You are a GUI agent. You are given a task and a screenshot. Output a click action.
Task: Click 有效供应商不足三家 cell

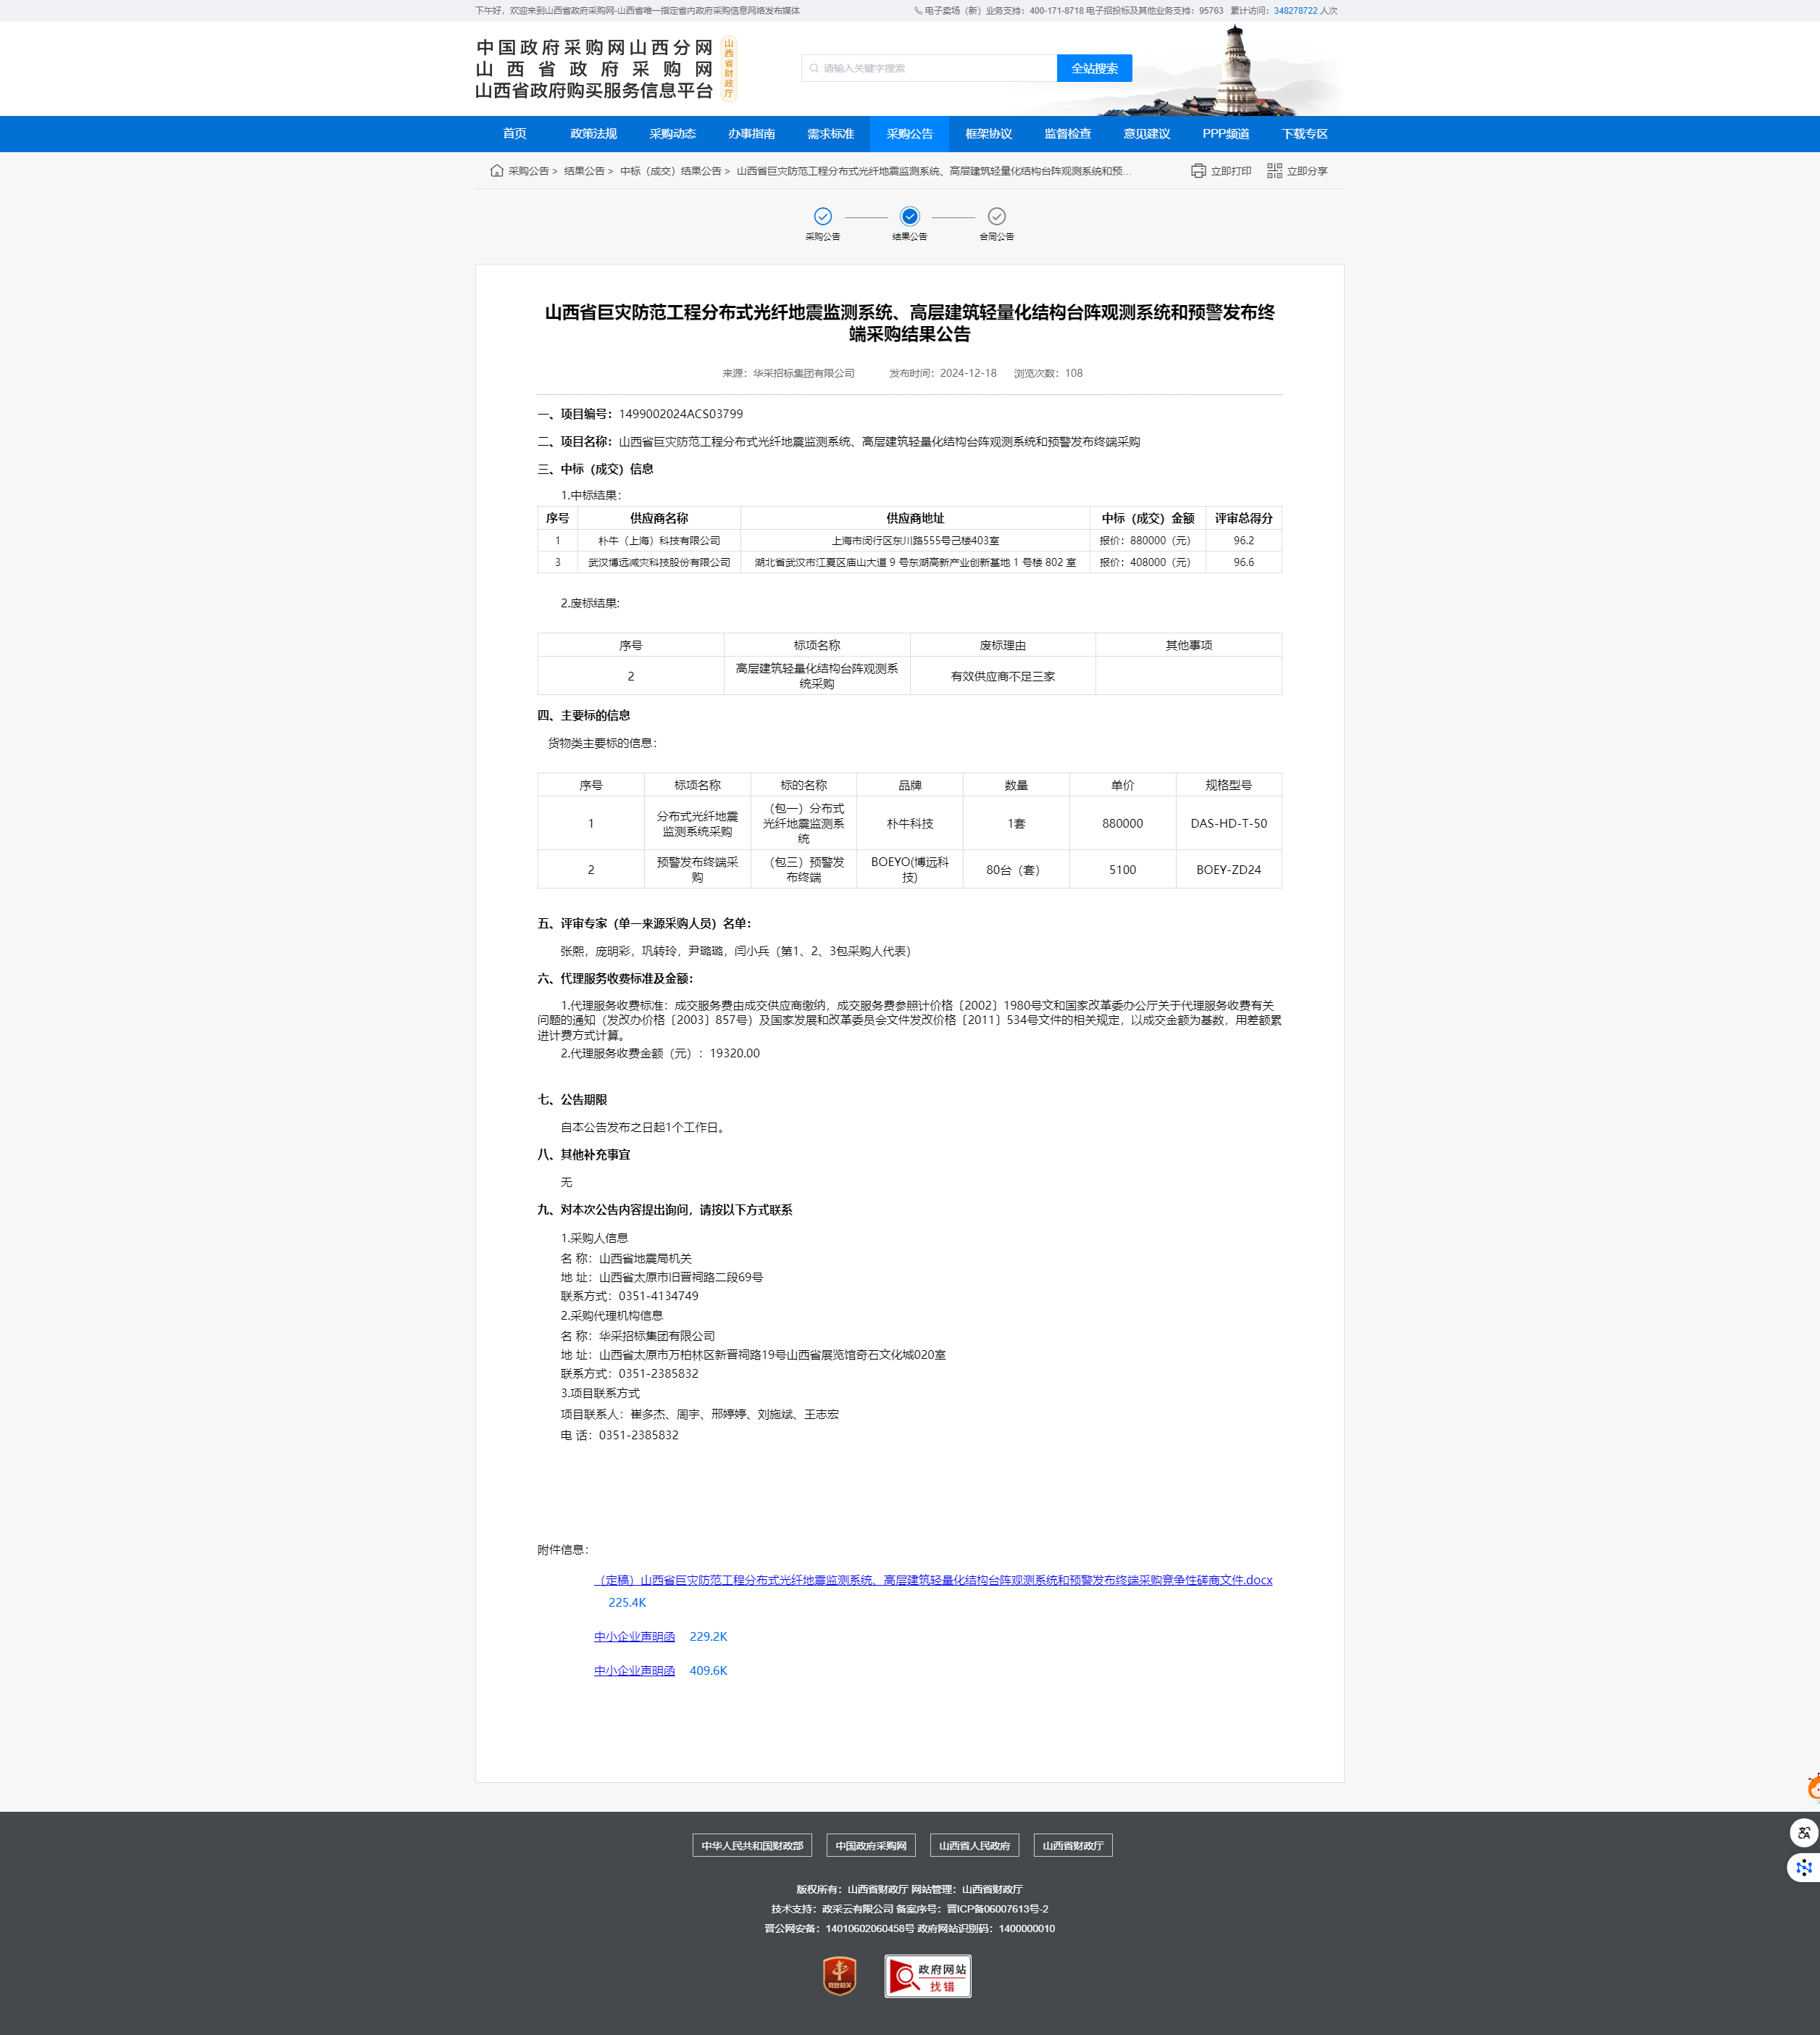pyautogui.click(x=1003, y=677)
